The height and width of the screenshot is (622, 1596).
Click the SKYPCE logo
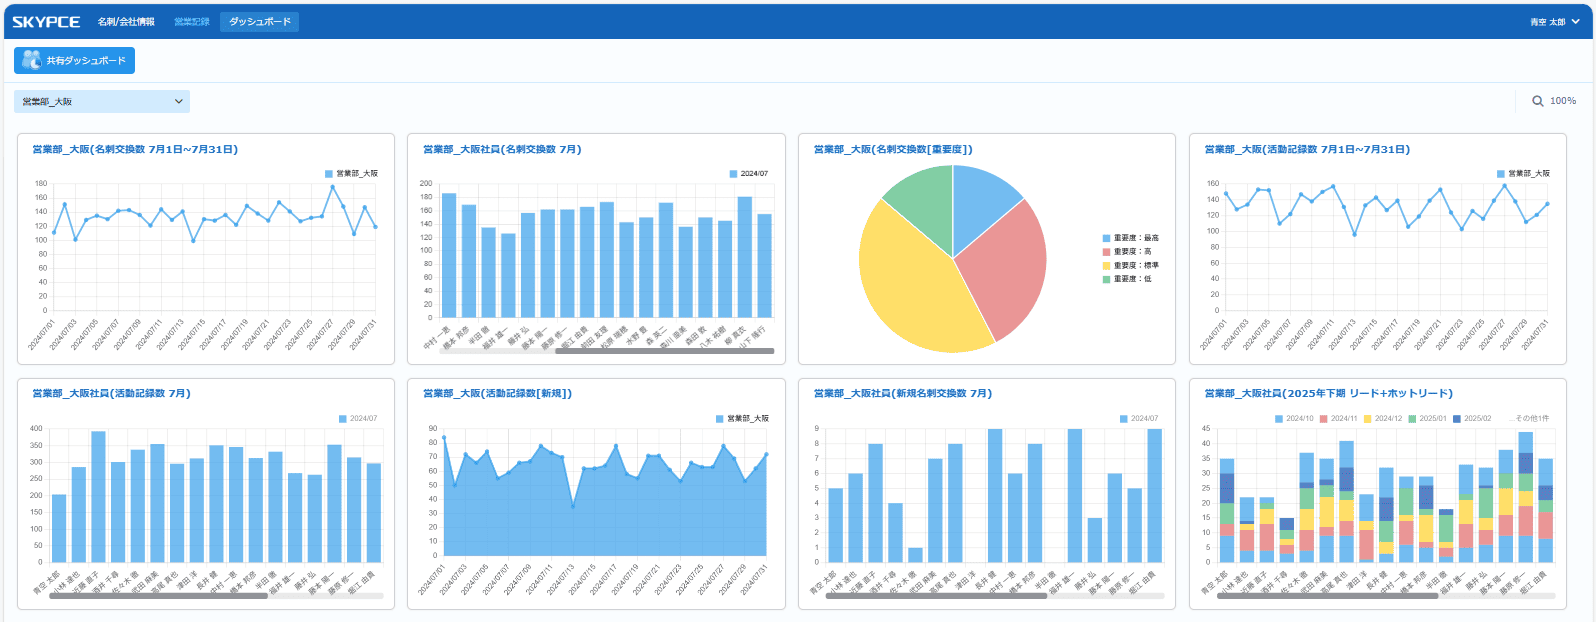click(46, 21)
